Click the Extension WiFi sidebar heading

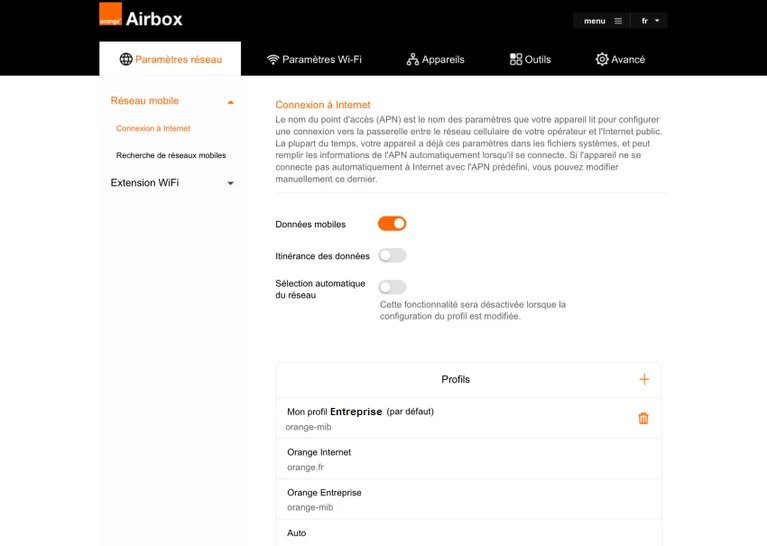144,182
